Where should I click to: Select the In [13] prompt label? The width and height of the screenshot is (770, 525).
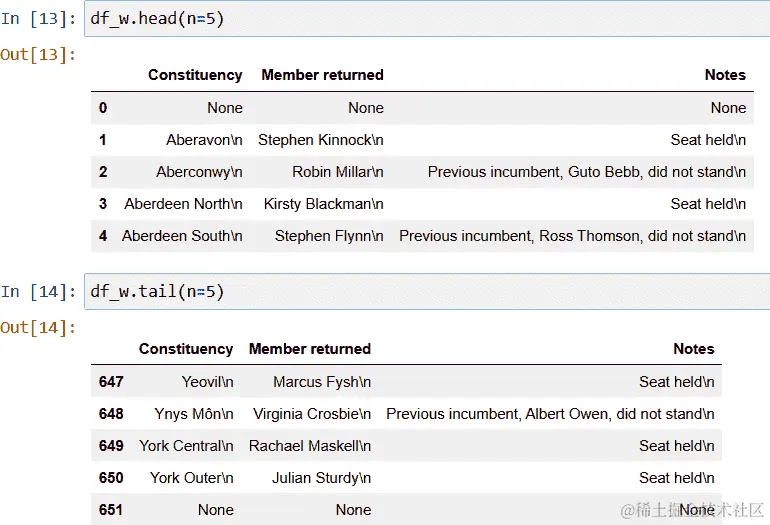tap(38, 19)
